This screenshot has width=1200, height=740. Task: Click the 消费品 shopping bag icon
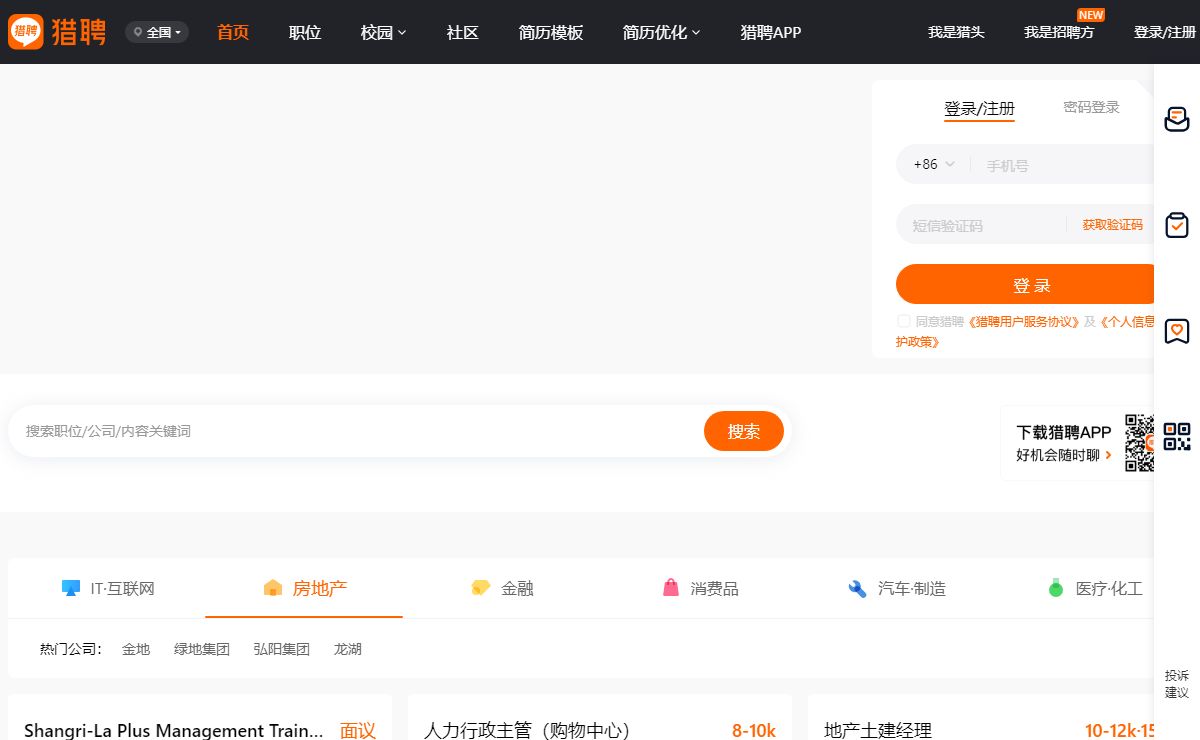point(671,588)
